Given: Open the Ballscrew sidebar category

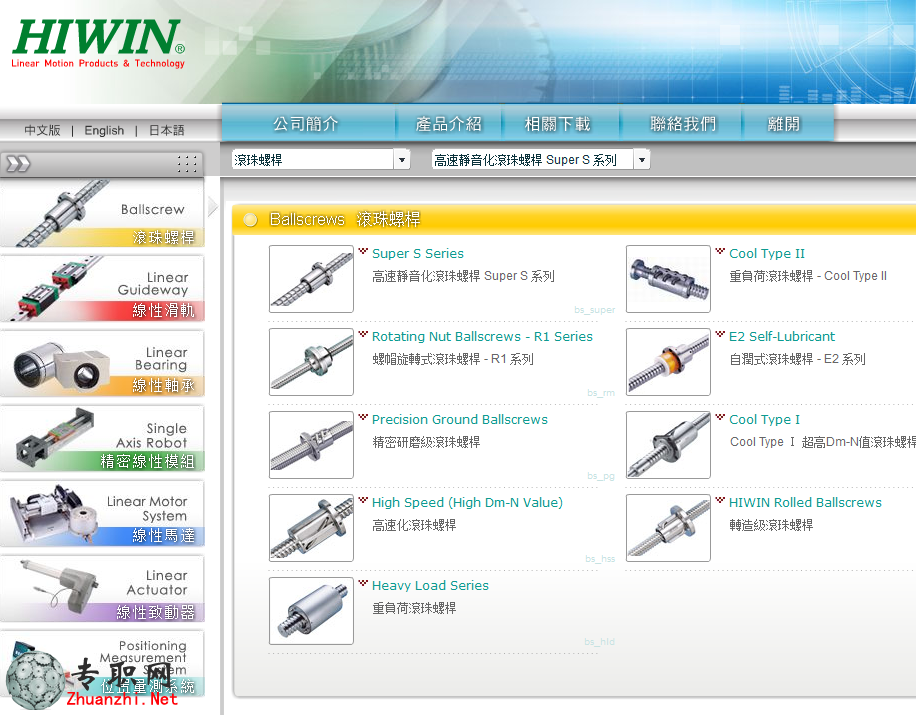Looking at the screenshot, I should click(x=102, y=213).
